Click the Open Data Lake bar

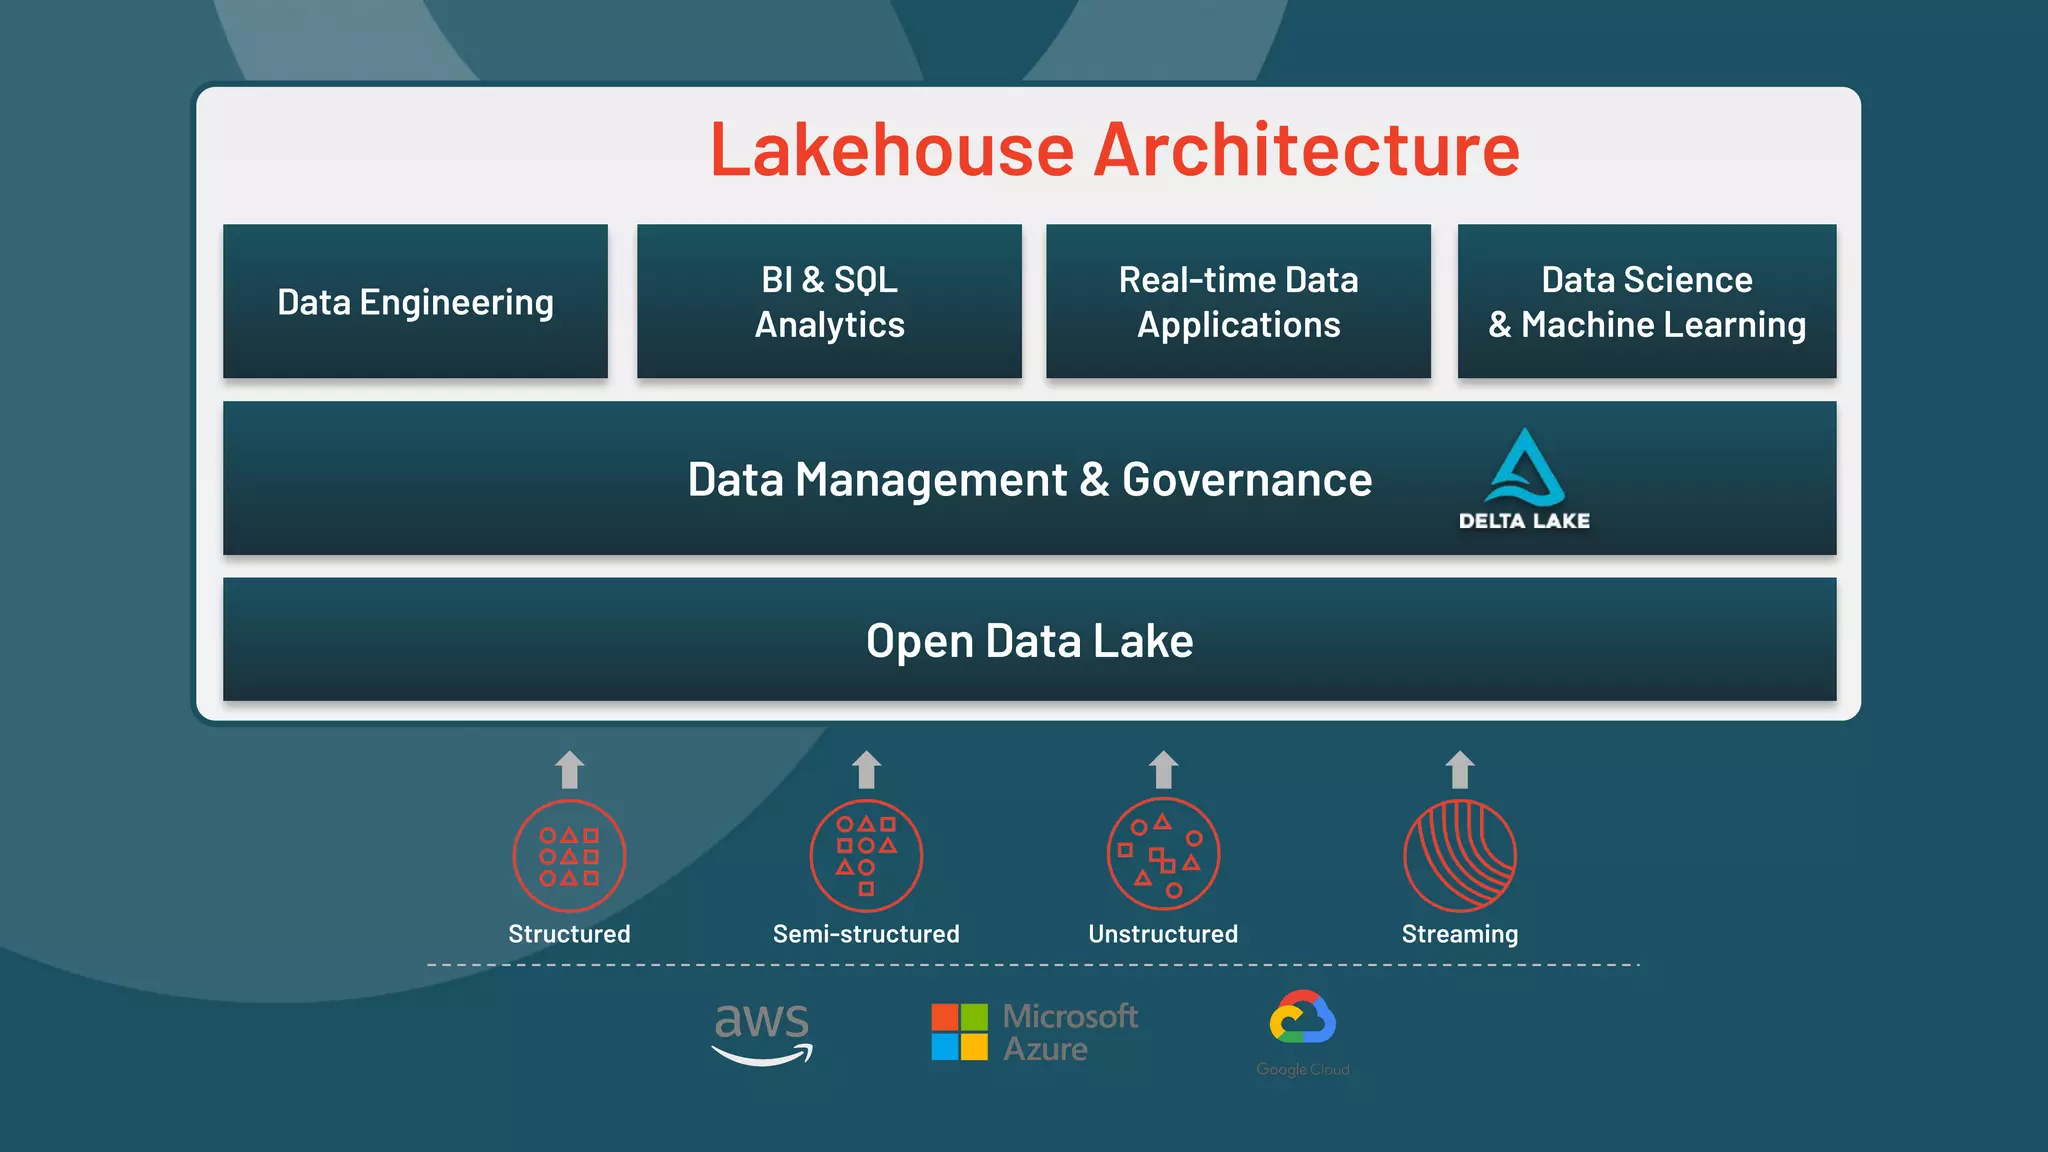coord(1030,639)
